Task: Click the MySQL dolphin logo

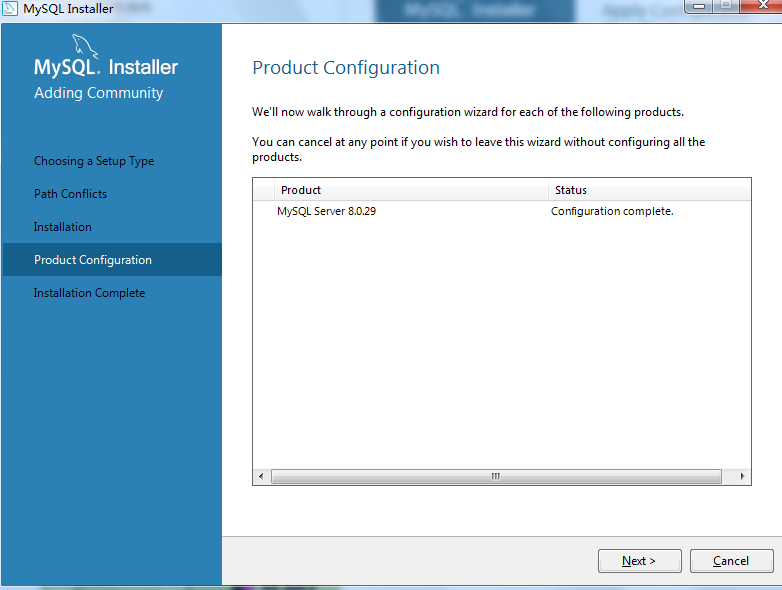Action: (x=85, y=46)
